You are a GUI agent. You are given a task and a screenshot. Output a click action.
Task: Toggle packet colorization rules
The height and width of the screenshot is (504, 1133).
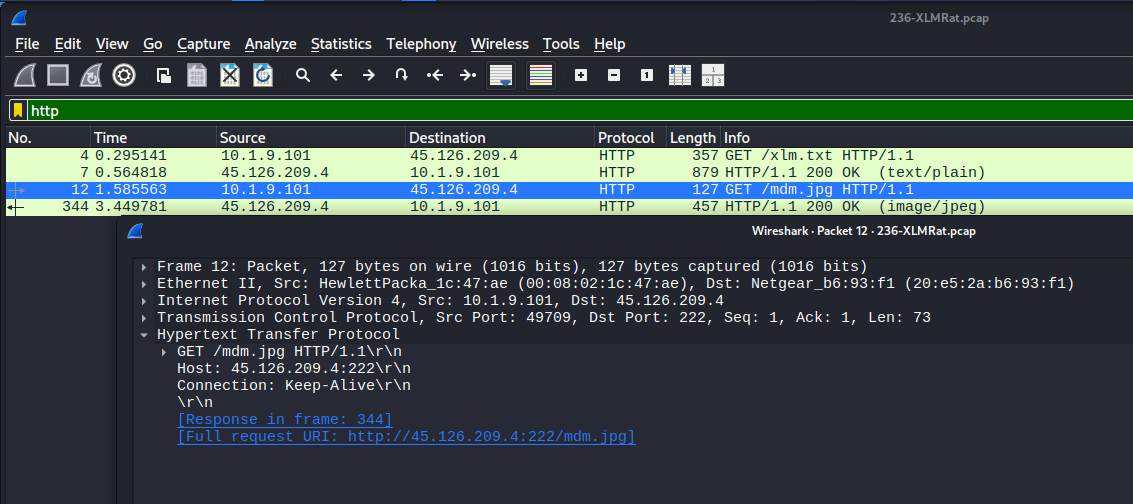click(540, 75)
